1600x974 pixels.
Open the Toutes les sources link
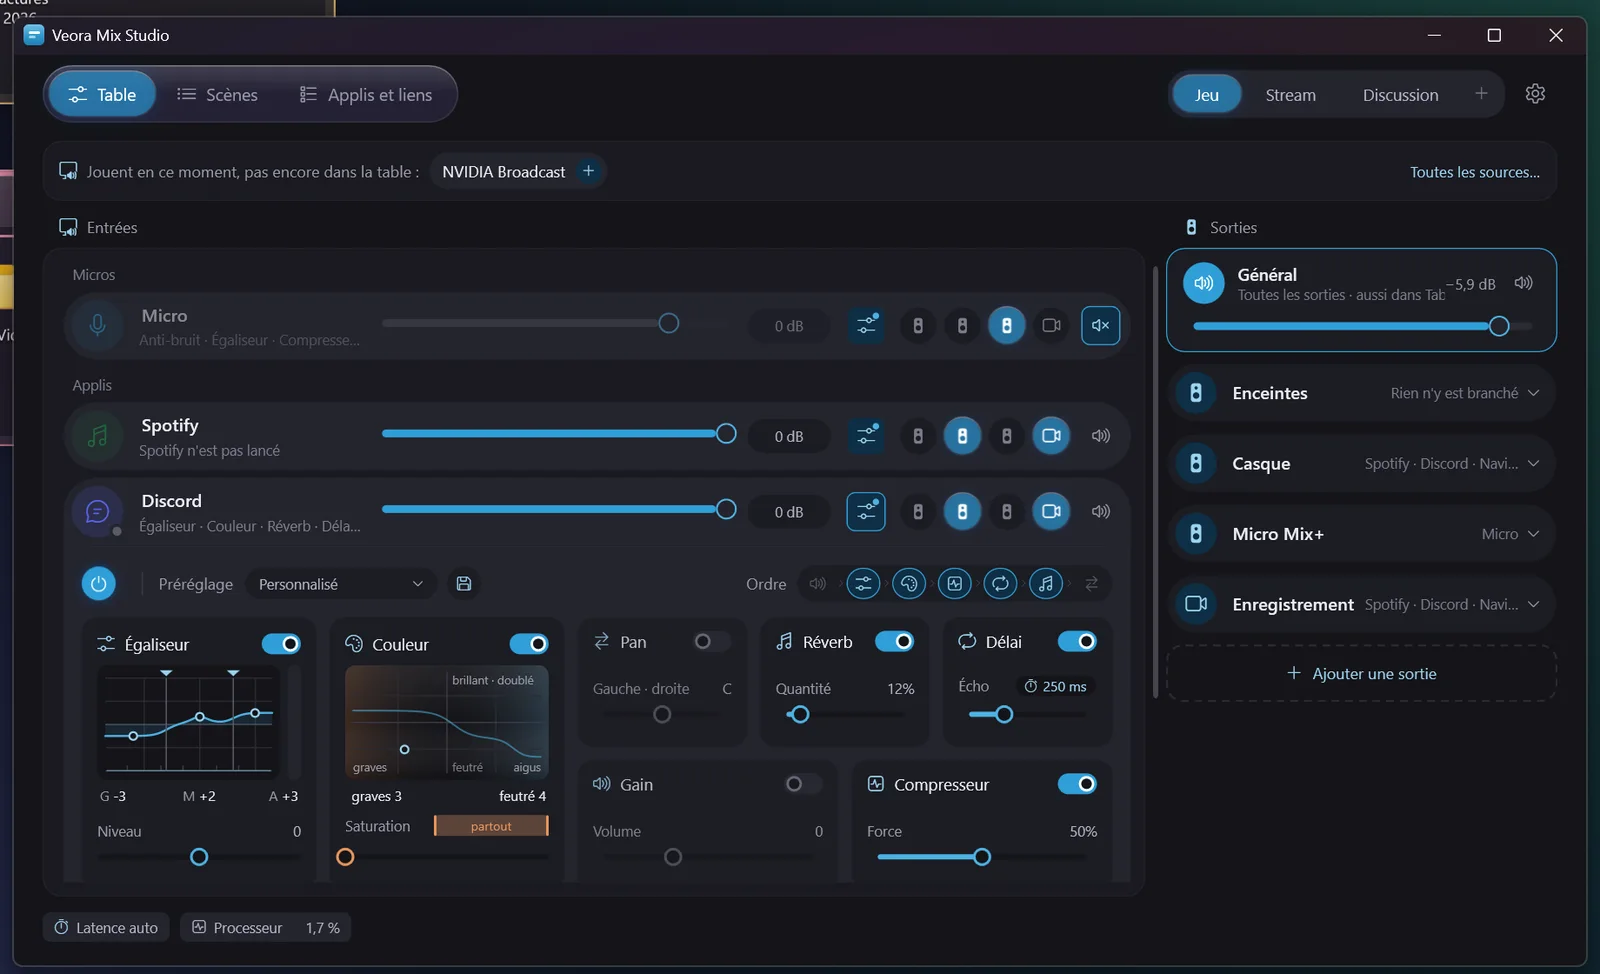pyautogui.click(x=1474, y=172)
